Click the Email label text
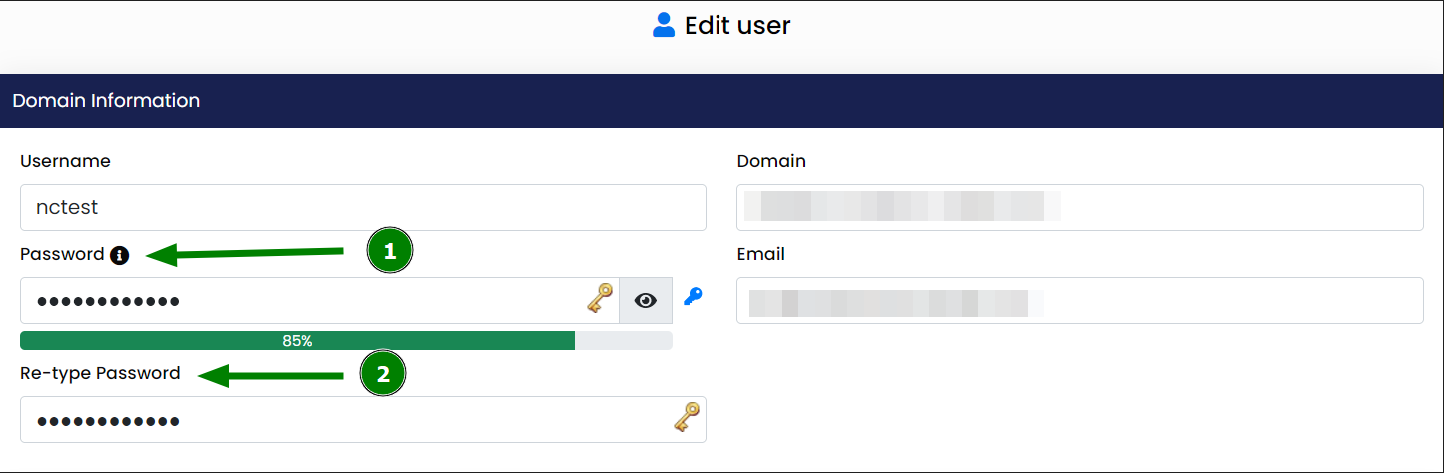This screenshot has width=1444, height=473. pos(760,254)
